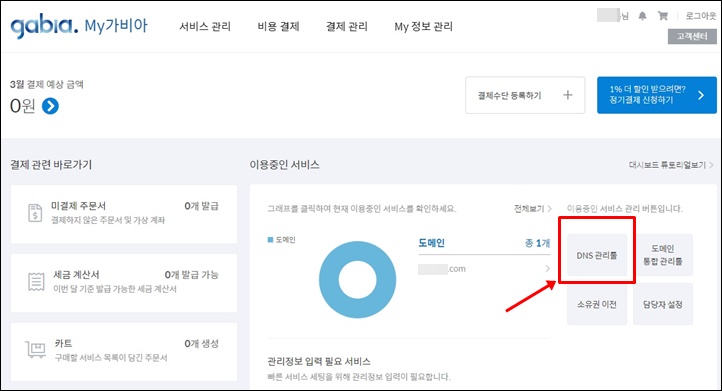The image size is (722, 391).
Task: Click the chevron after 대시보드 튜토리얼보기
Action: point(711,165)
